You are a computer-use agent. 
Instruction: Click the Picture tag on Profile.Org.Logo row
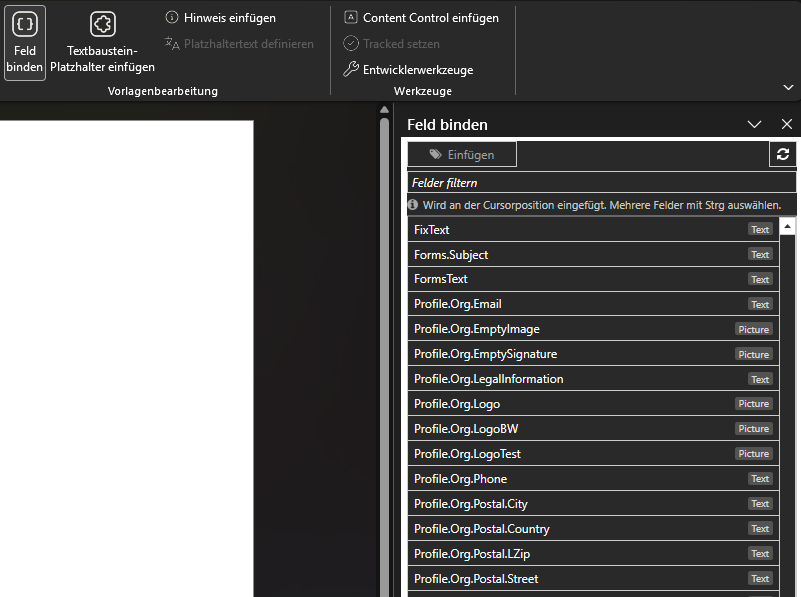[x=753, y=403]
